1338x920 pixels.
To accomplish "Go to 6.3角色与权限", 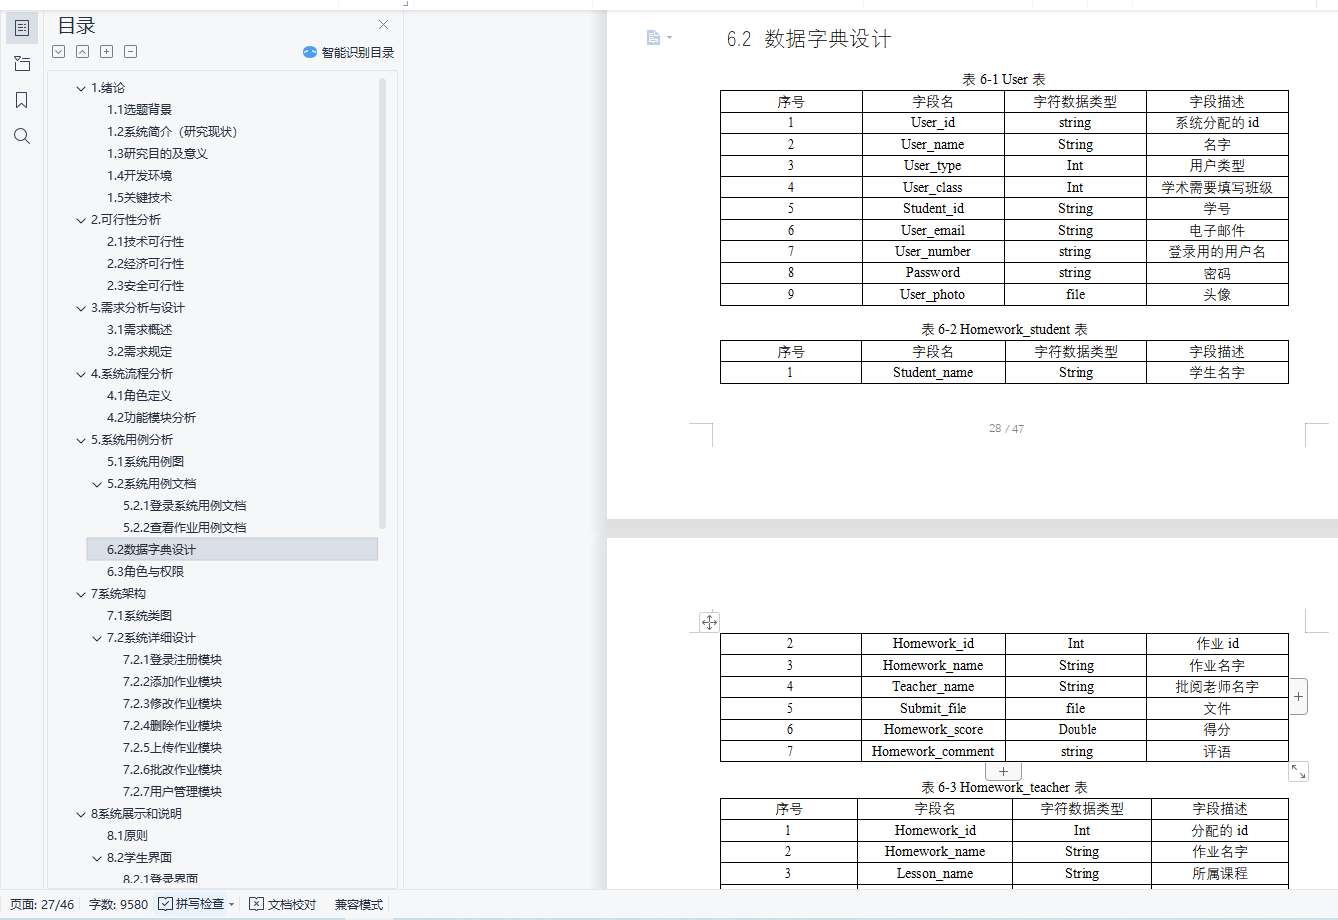I will (x=145, y=572).
